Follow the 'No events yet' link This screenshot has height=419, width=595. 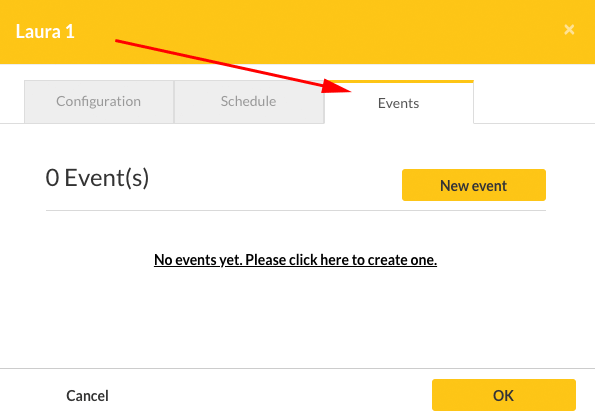tap(295, 260)
